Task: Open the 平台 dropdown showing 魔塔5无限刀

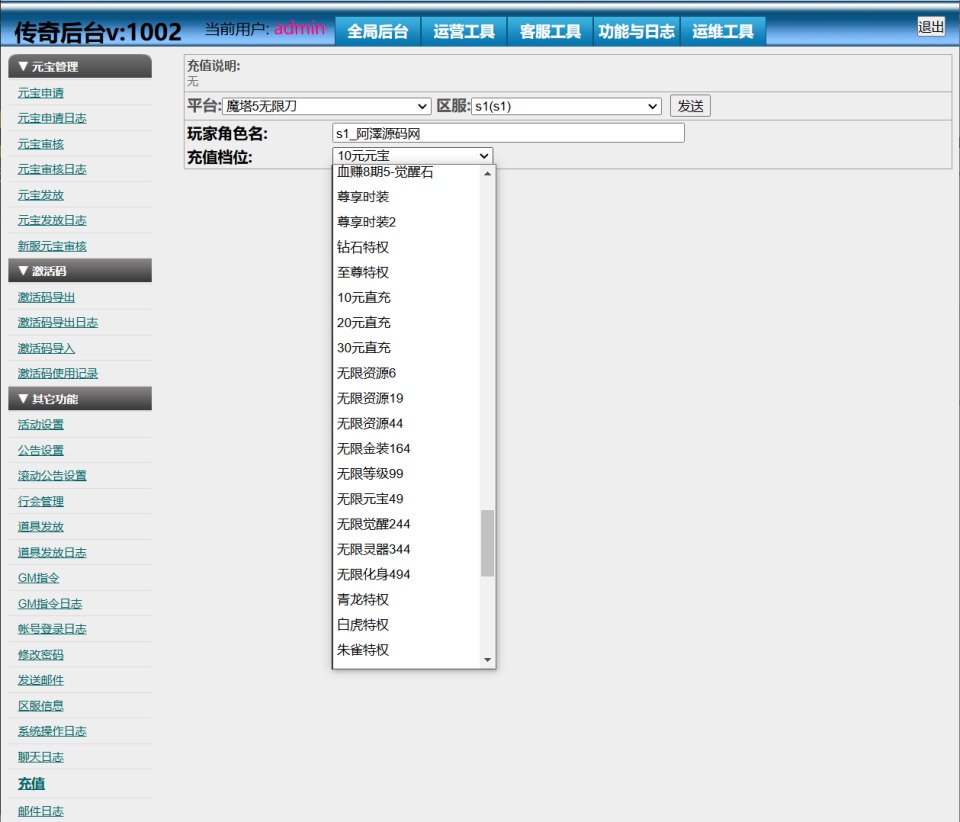Action: (326, 106)
